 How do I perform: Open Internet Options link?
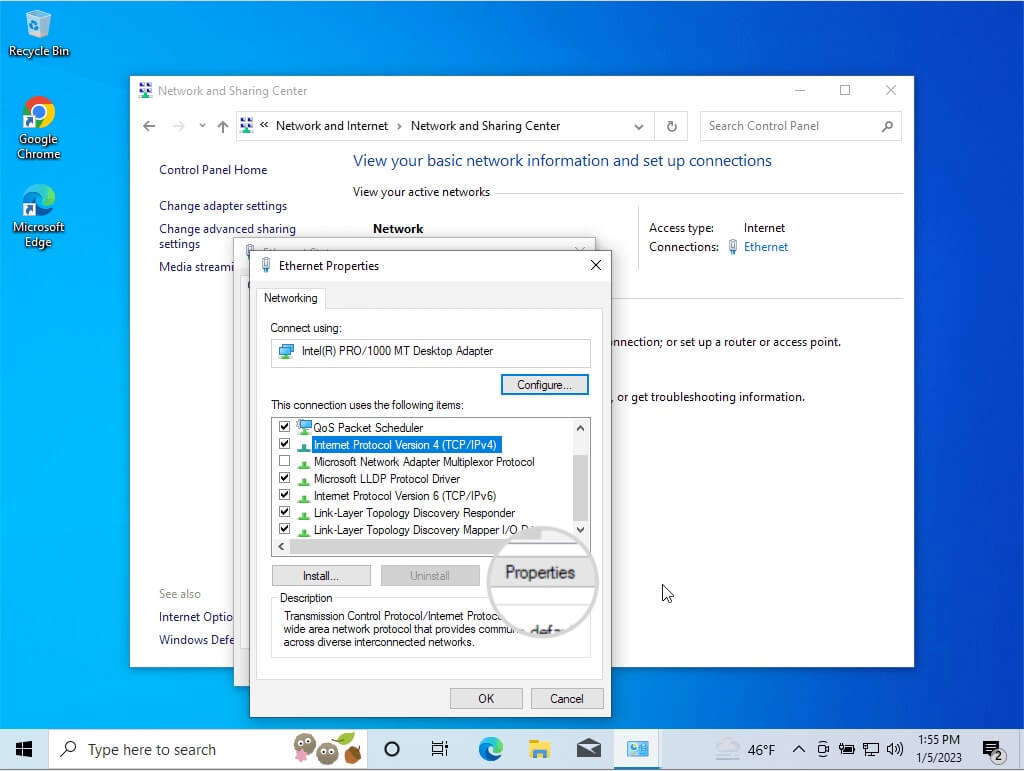196,617
